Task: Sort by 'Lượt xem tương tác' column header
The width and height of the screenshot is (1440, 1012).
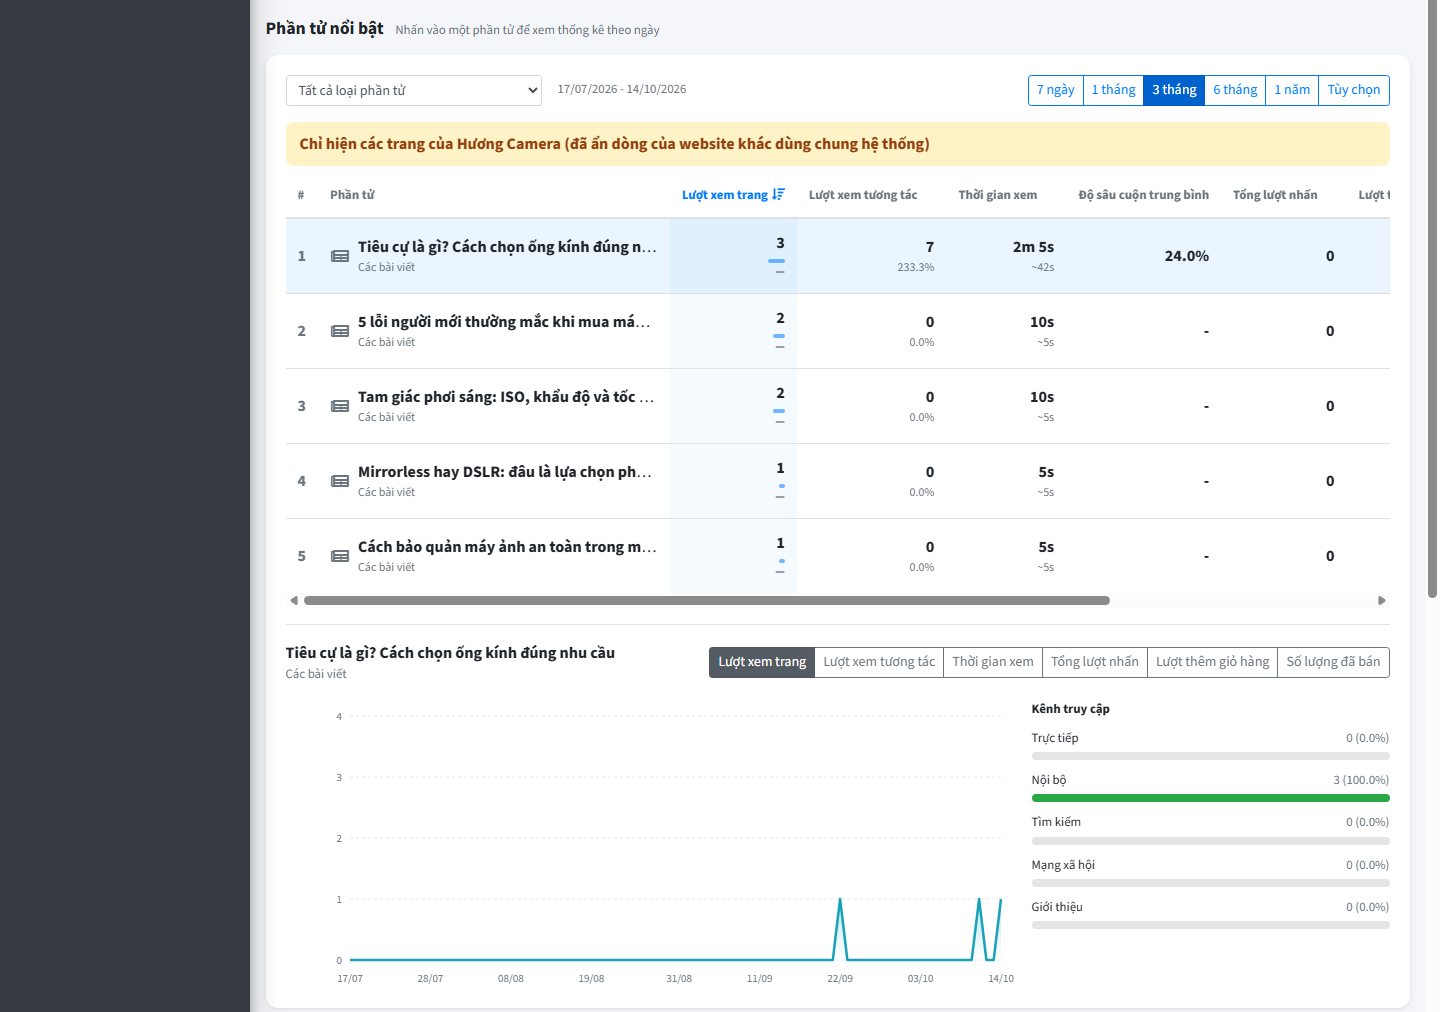Action: [x=863, y=195]
